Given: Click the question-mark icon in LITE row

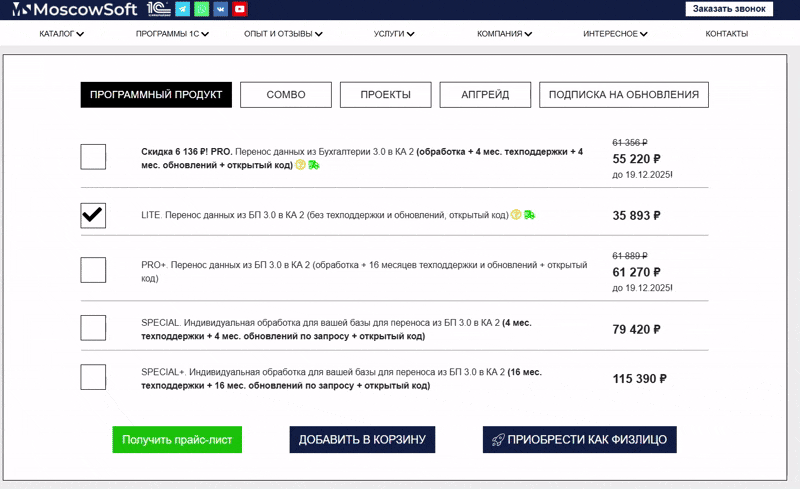Looking at the screenshot, I should click(x=516, y=215).
